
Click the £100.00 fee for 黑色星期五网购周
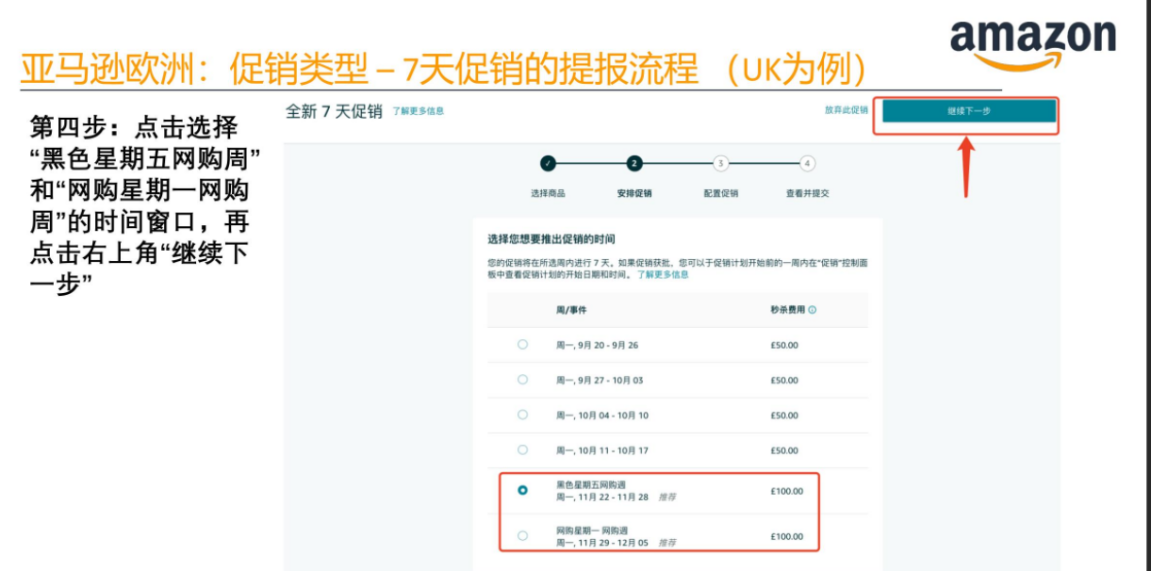coord(786,491)
